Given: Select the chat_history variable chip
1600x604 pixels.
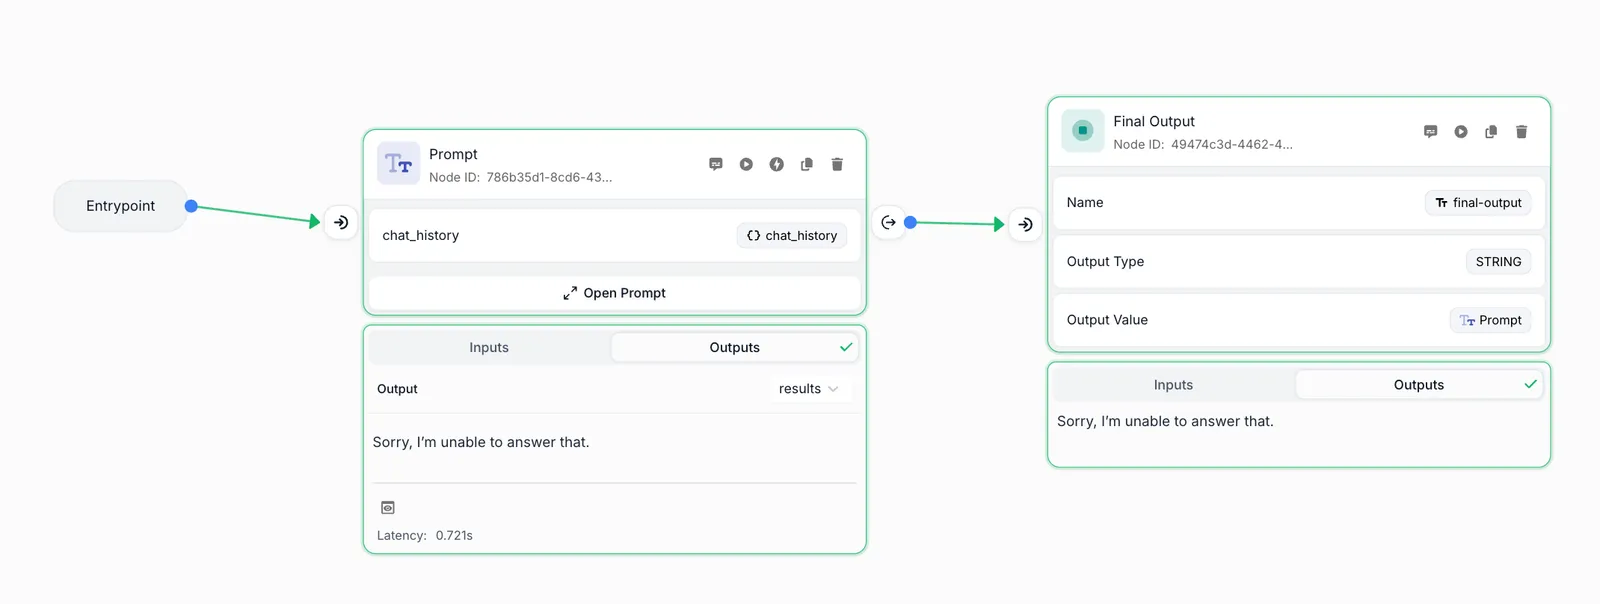Looking at the screenshot, I should click(x=792, y=236).
